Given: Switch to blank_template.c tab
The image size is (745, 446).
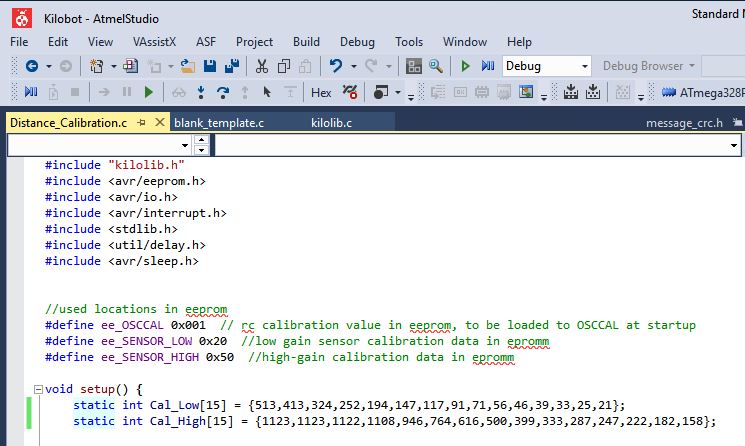Looking at the screenshot, I should 219,123.
